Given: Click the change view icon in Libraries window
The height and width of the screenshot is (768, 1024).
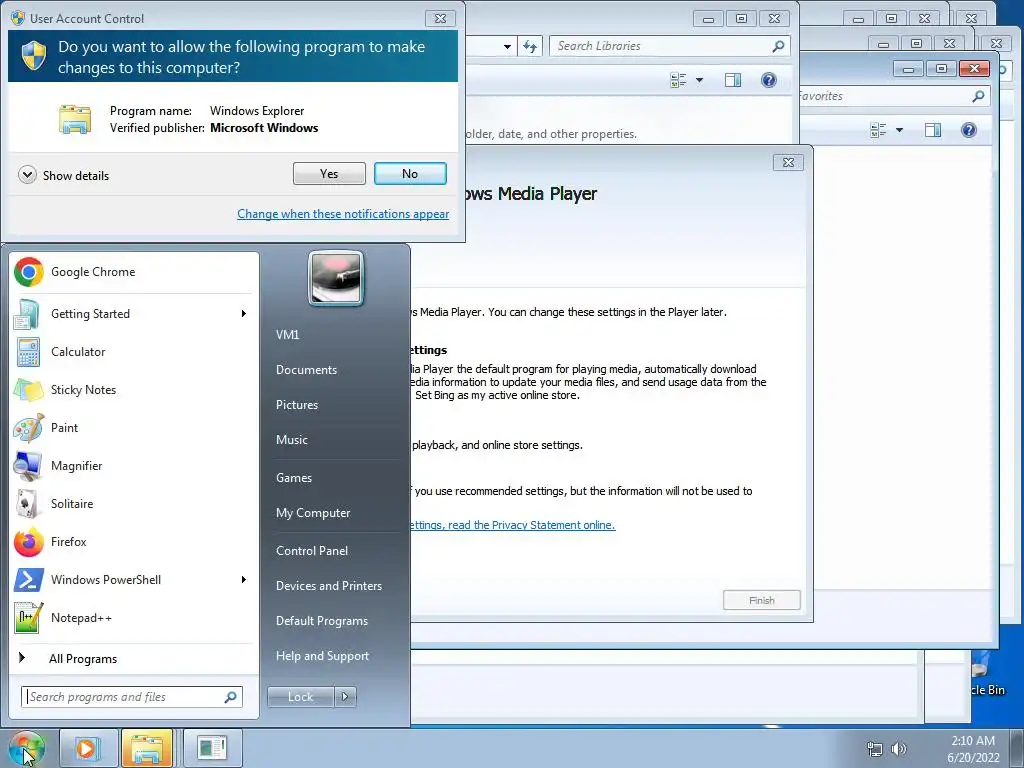Looking at the screenshot, I should point(679,80).
